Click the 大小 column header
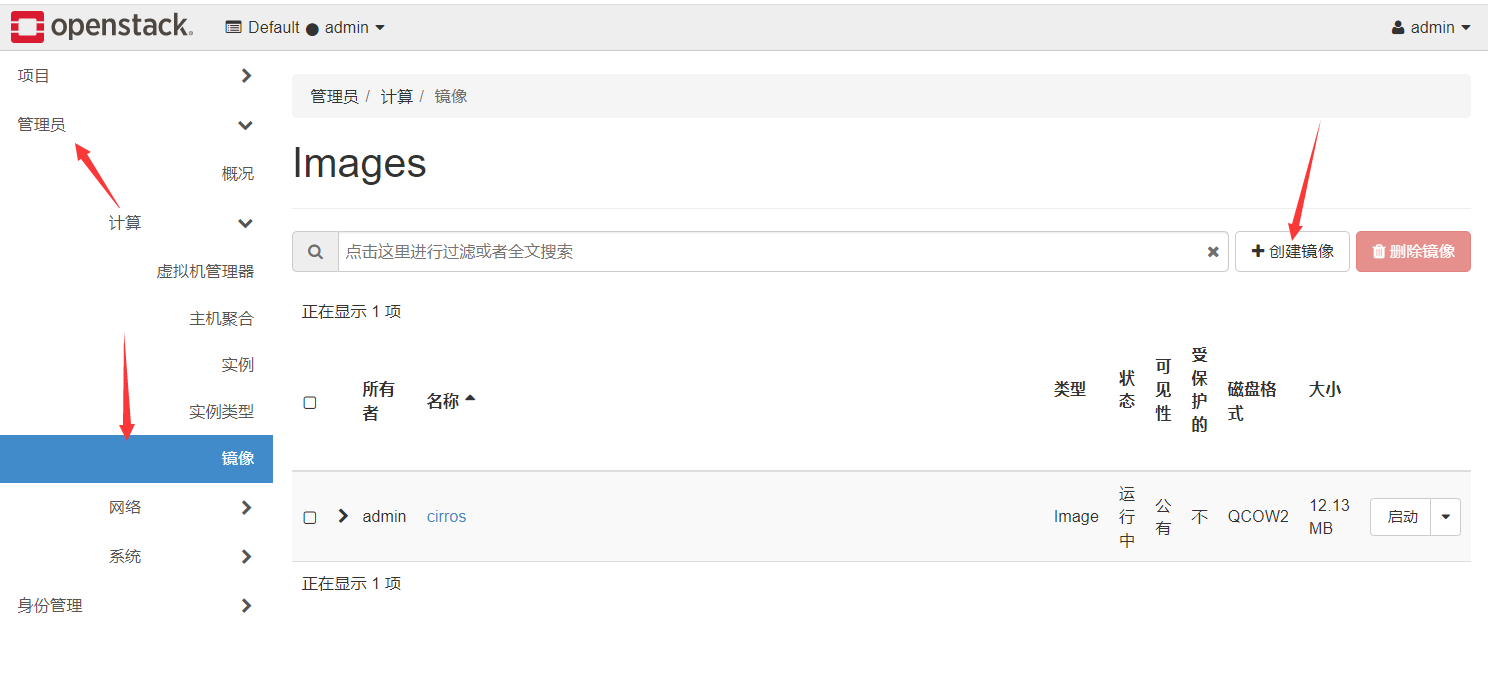 [1325, 389]
